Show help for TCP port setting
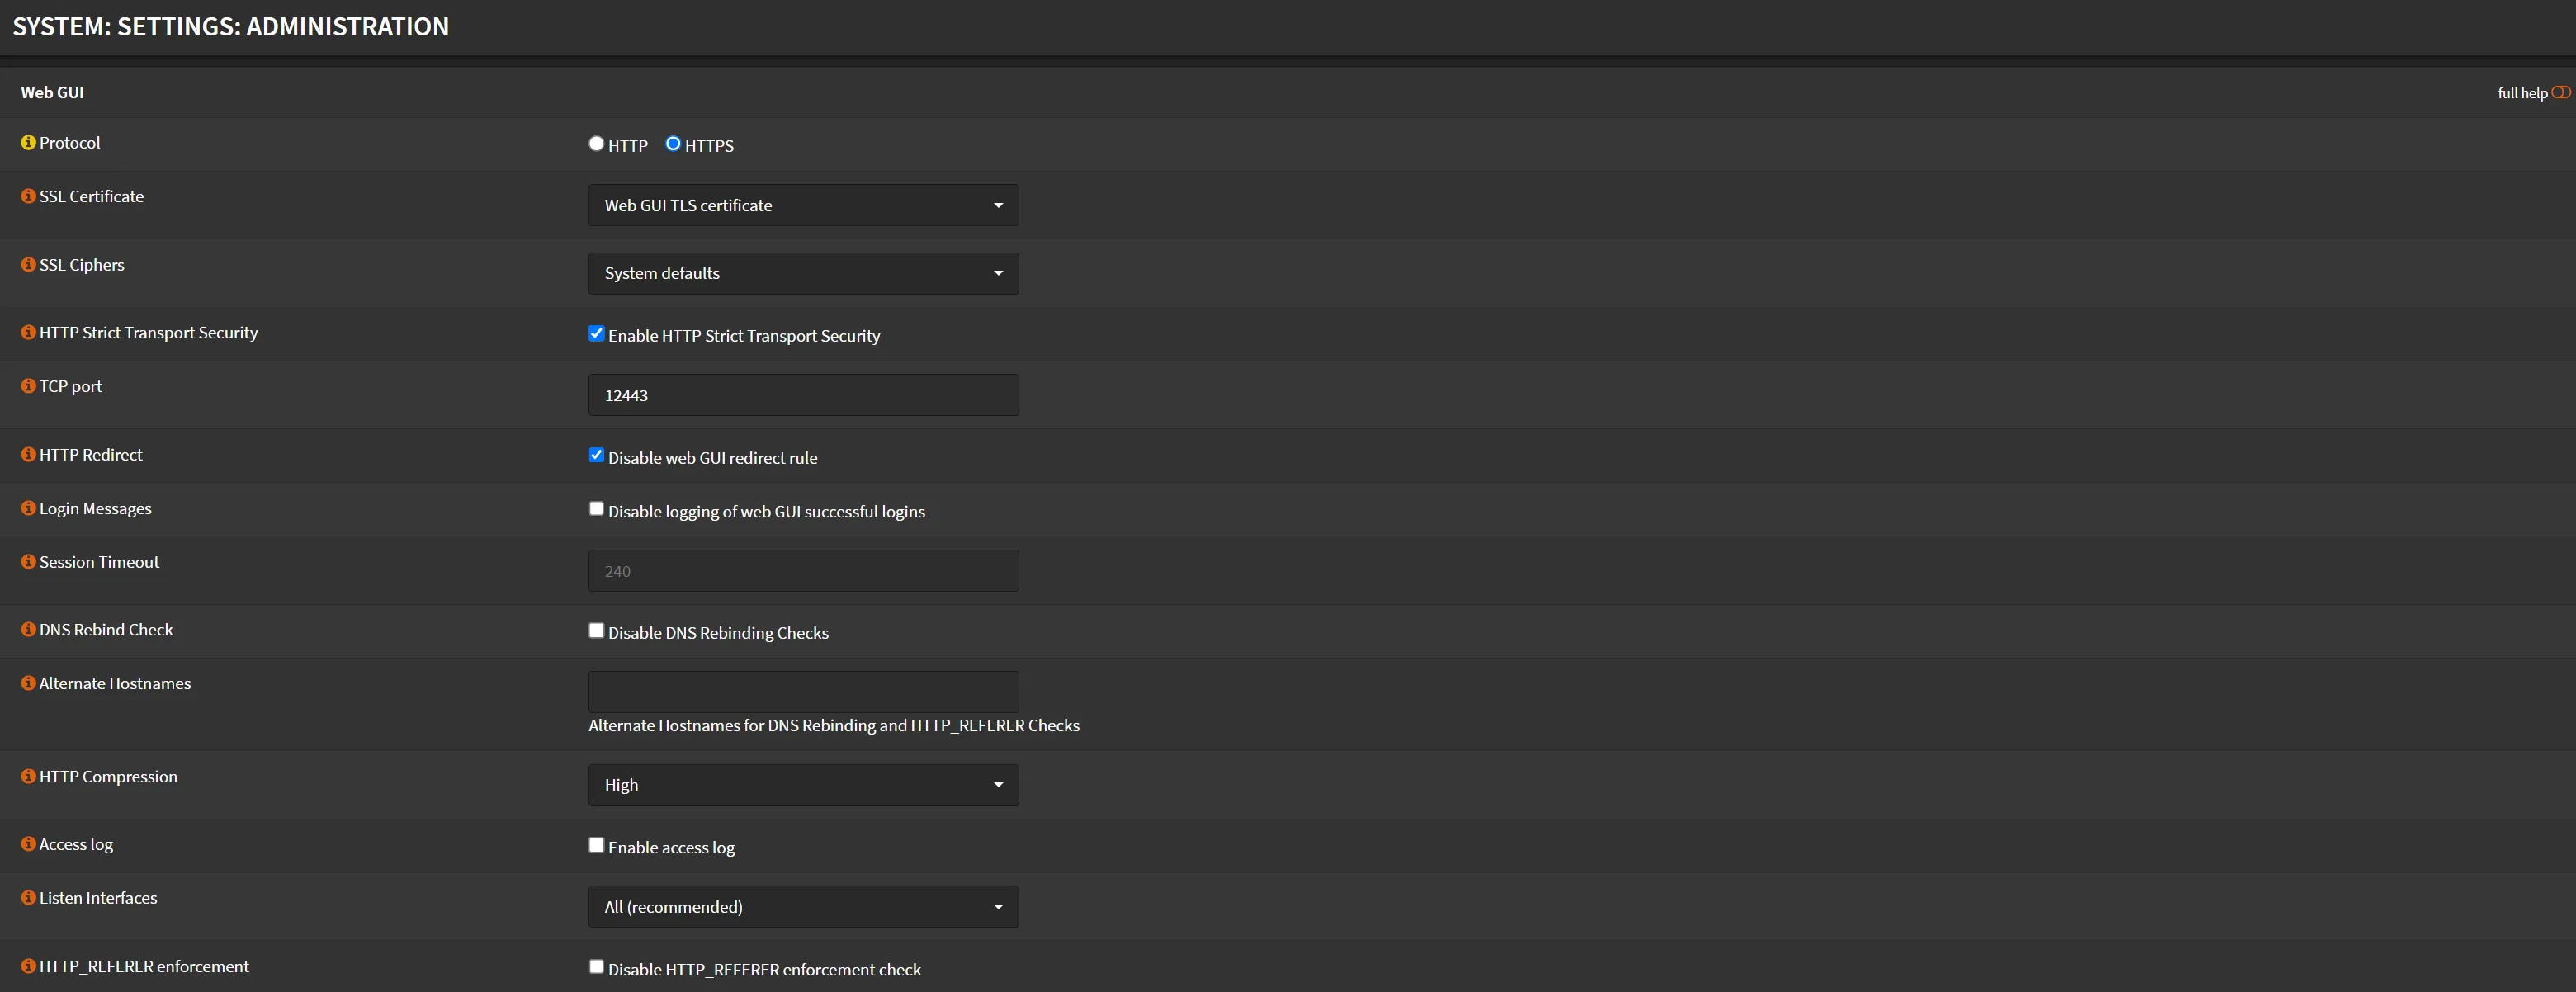This screenshot has height=992, width=2576. pos(28,386)
